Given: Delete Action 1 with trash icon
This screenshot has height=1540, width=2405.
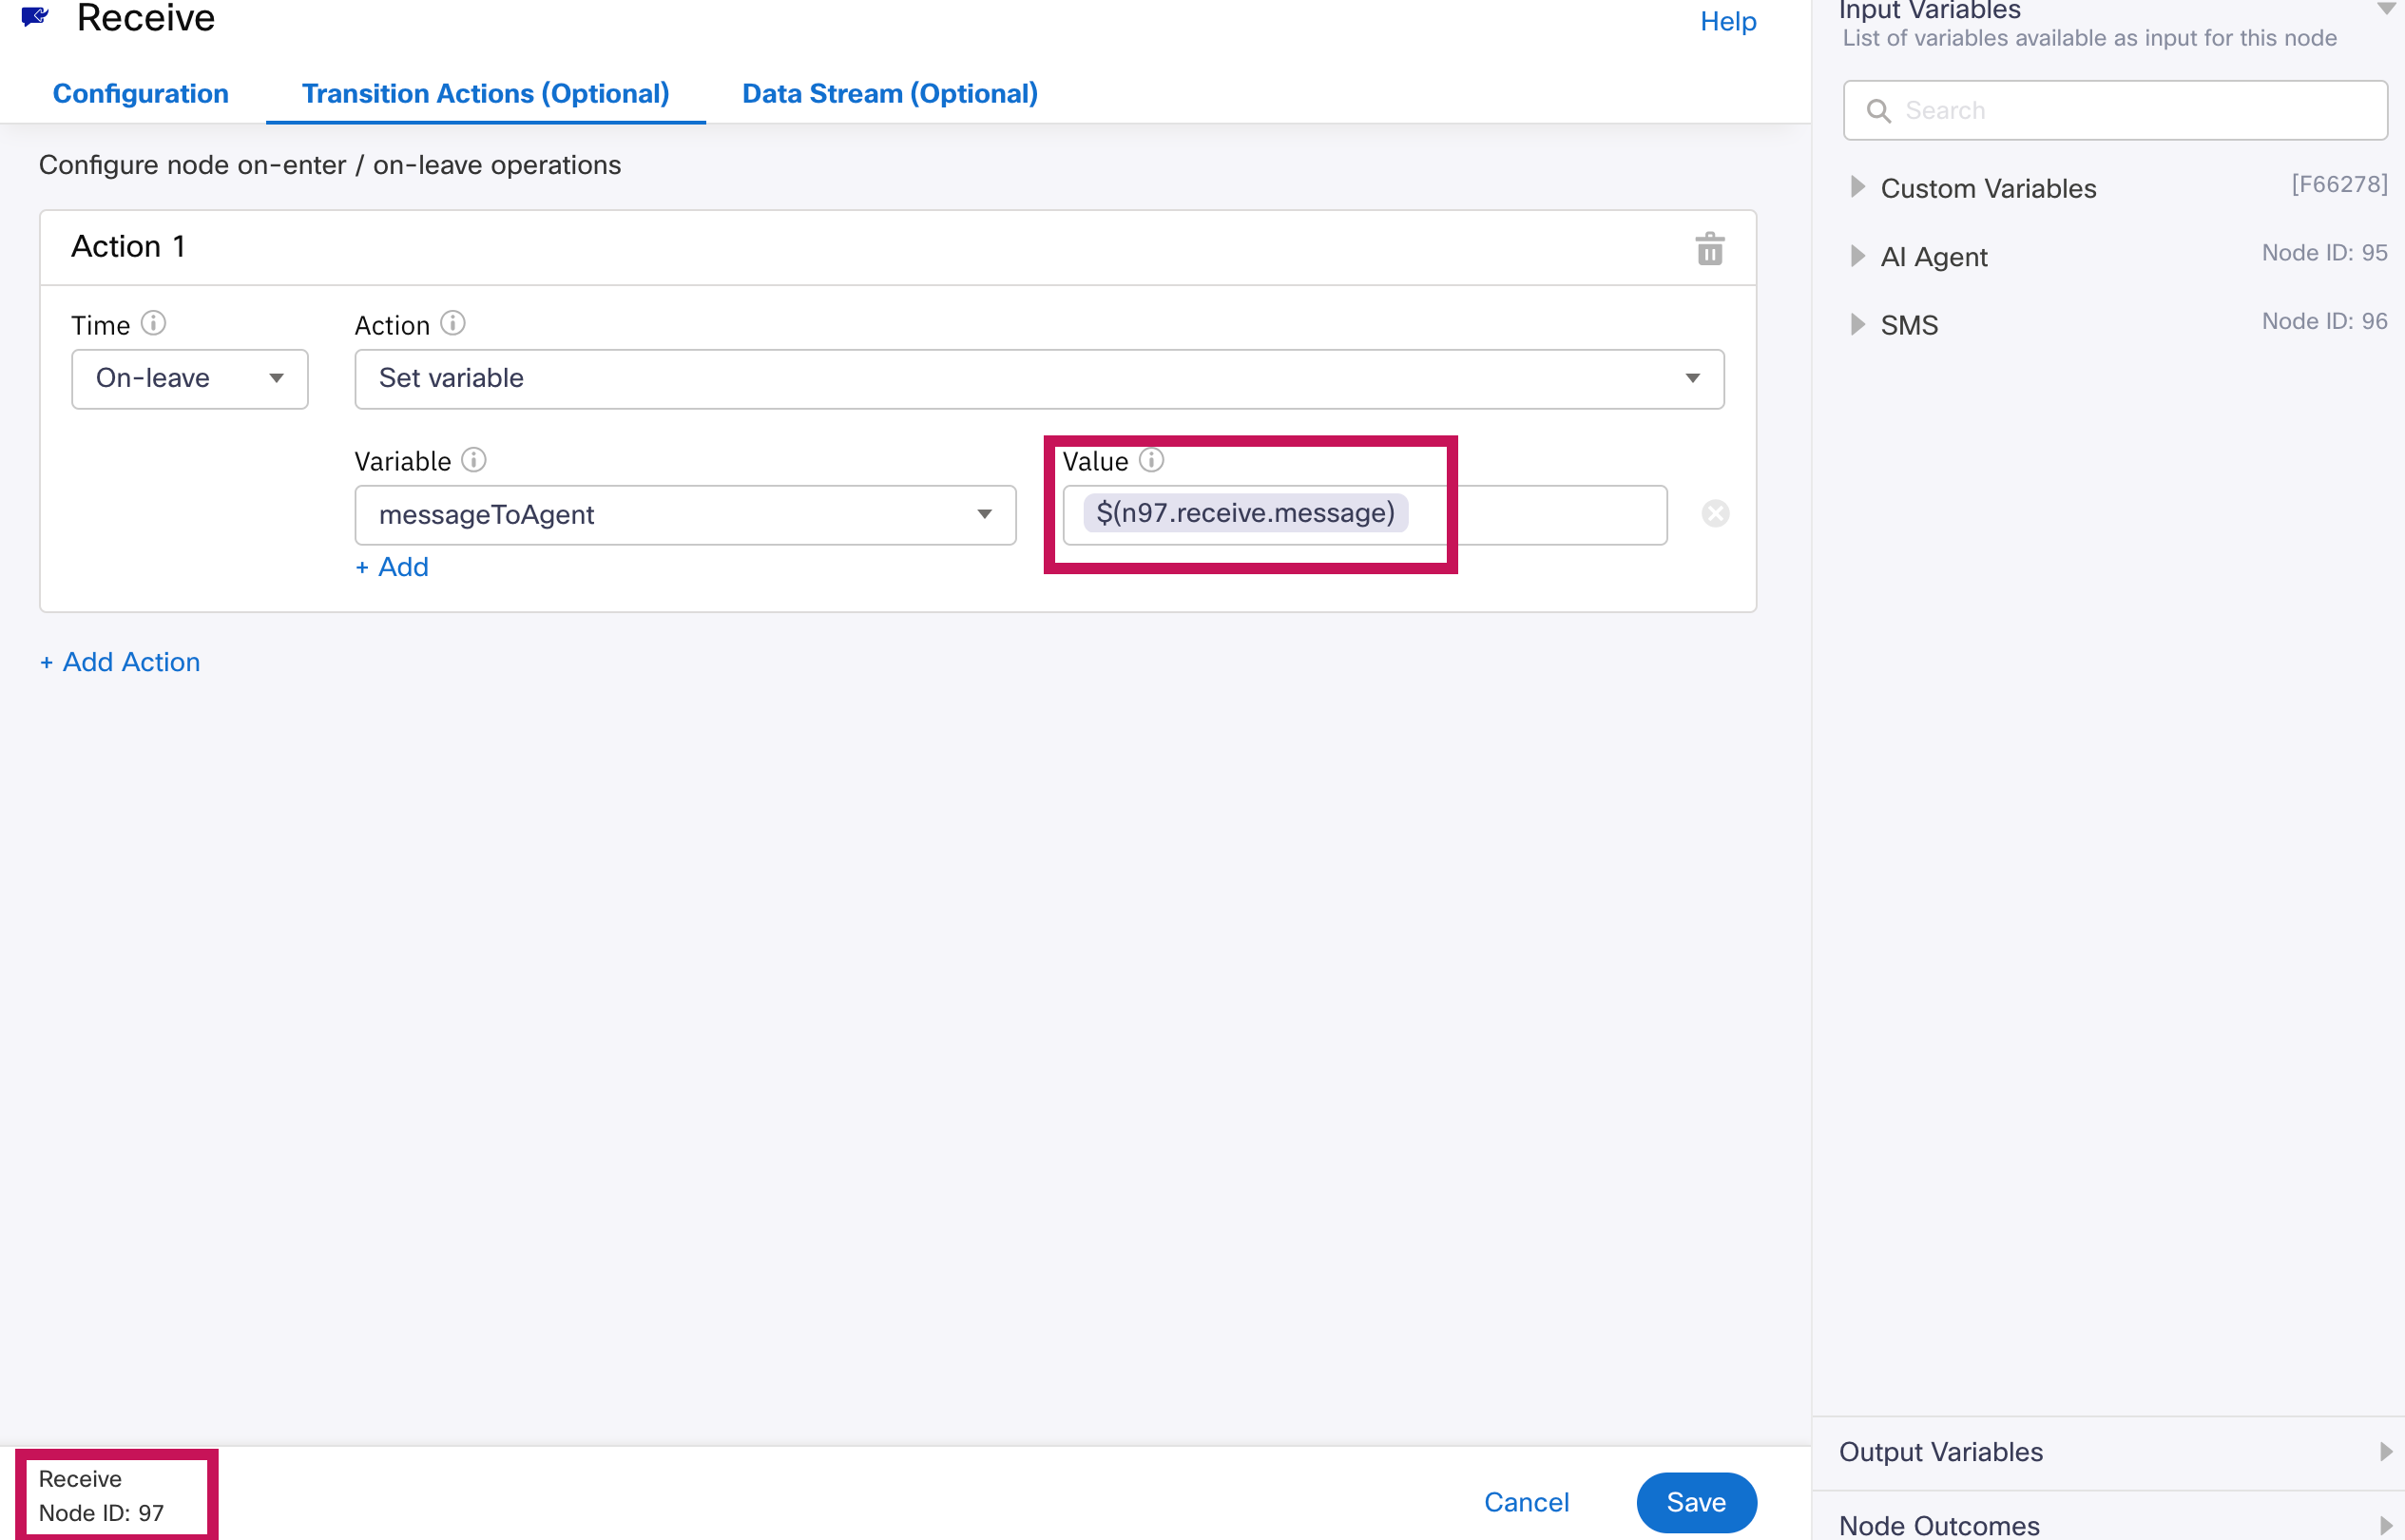Looking at the screenshot, I should click(x=1710, y=249).
